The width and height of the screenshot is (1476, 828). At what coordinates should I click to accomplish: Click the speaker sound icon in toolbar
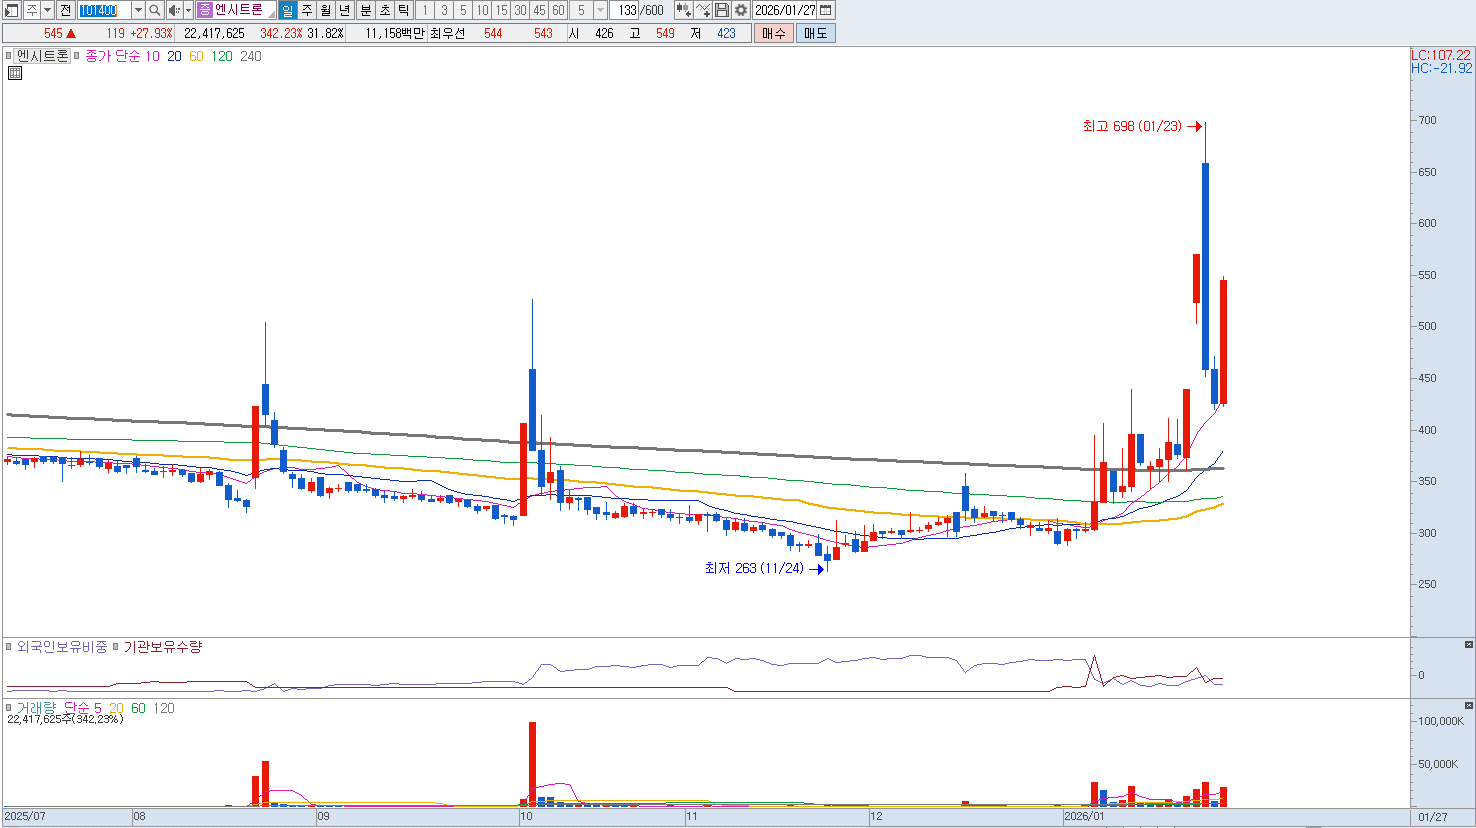pyautogui.click(x=174, y=10)
